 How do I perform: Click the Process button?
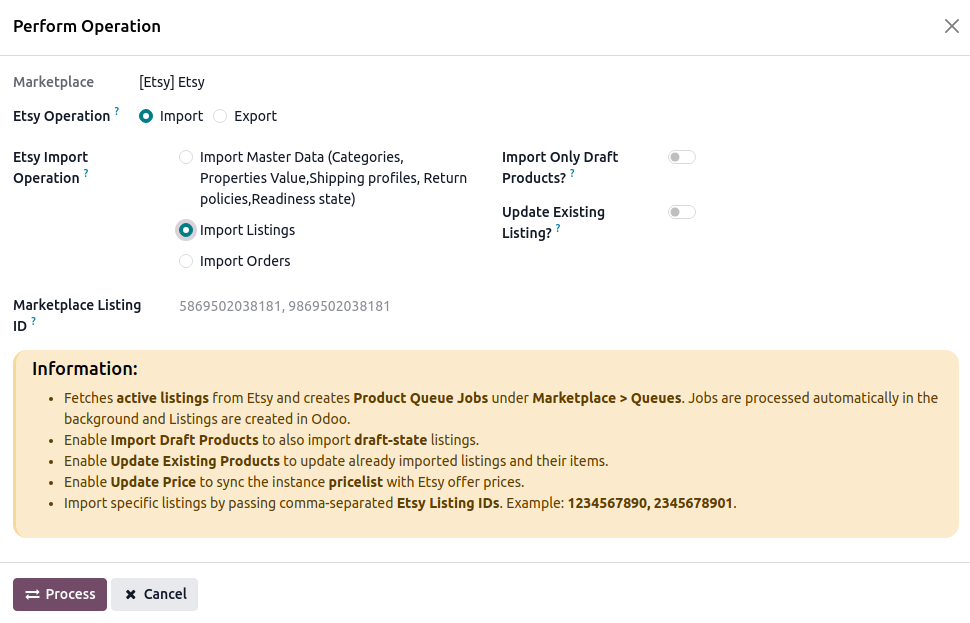click(60, 595)
